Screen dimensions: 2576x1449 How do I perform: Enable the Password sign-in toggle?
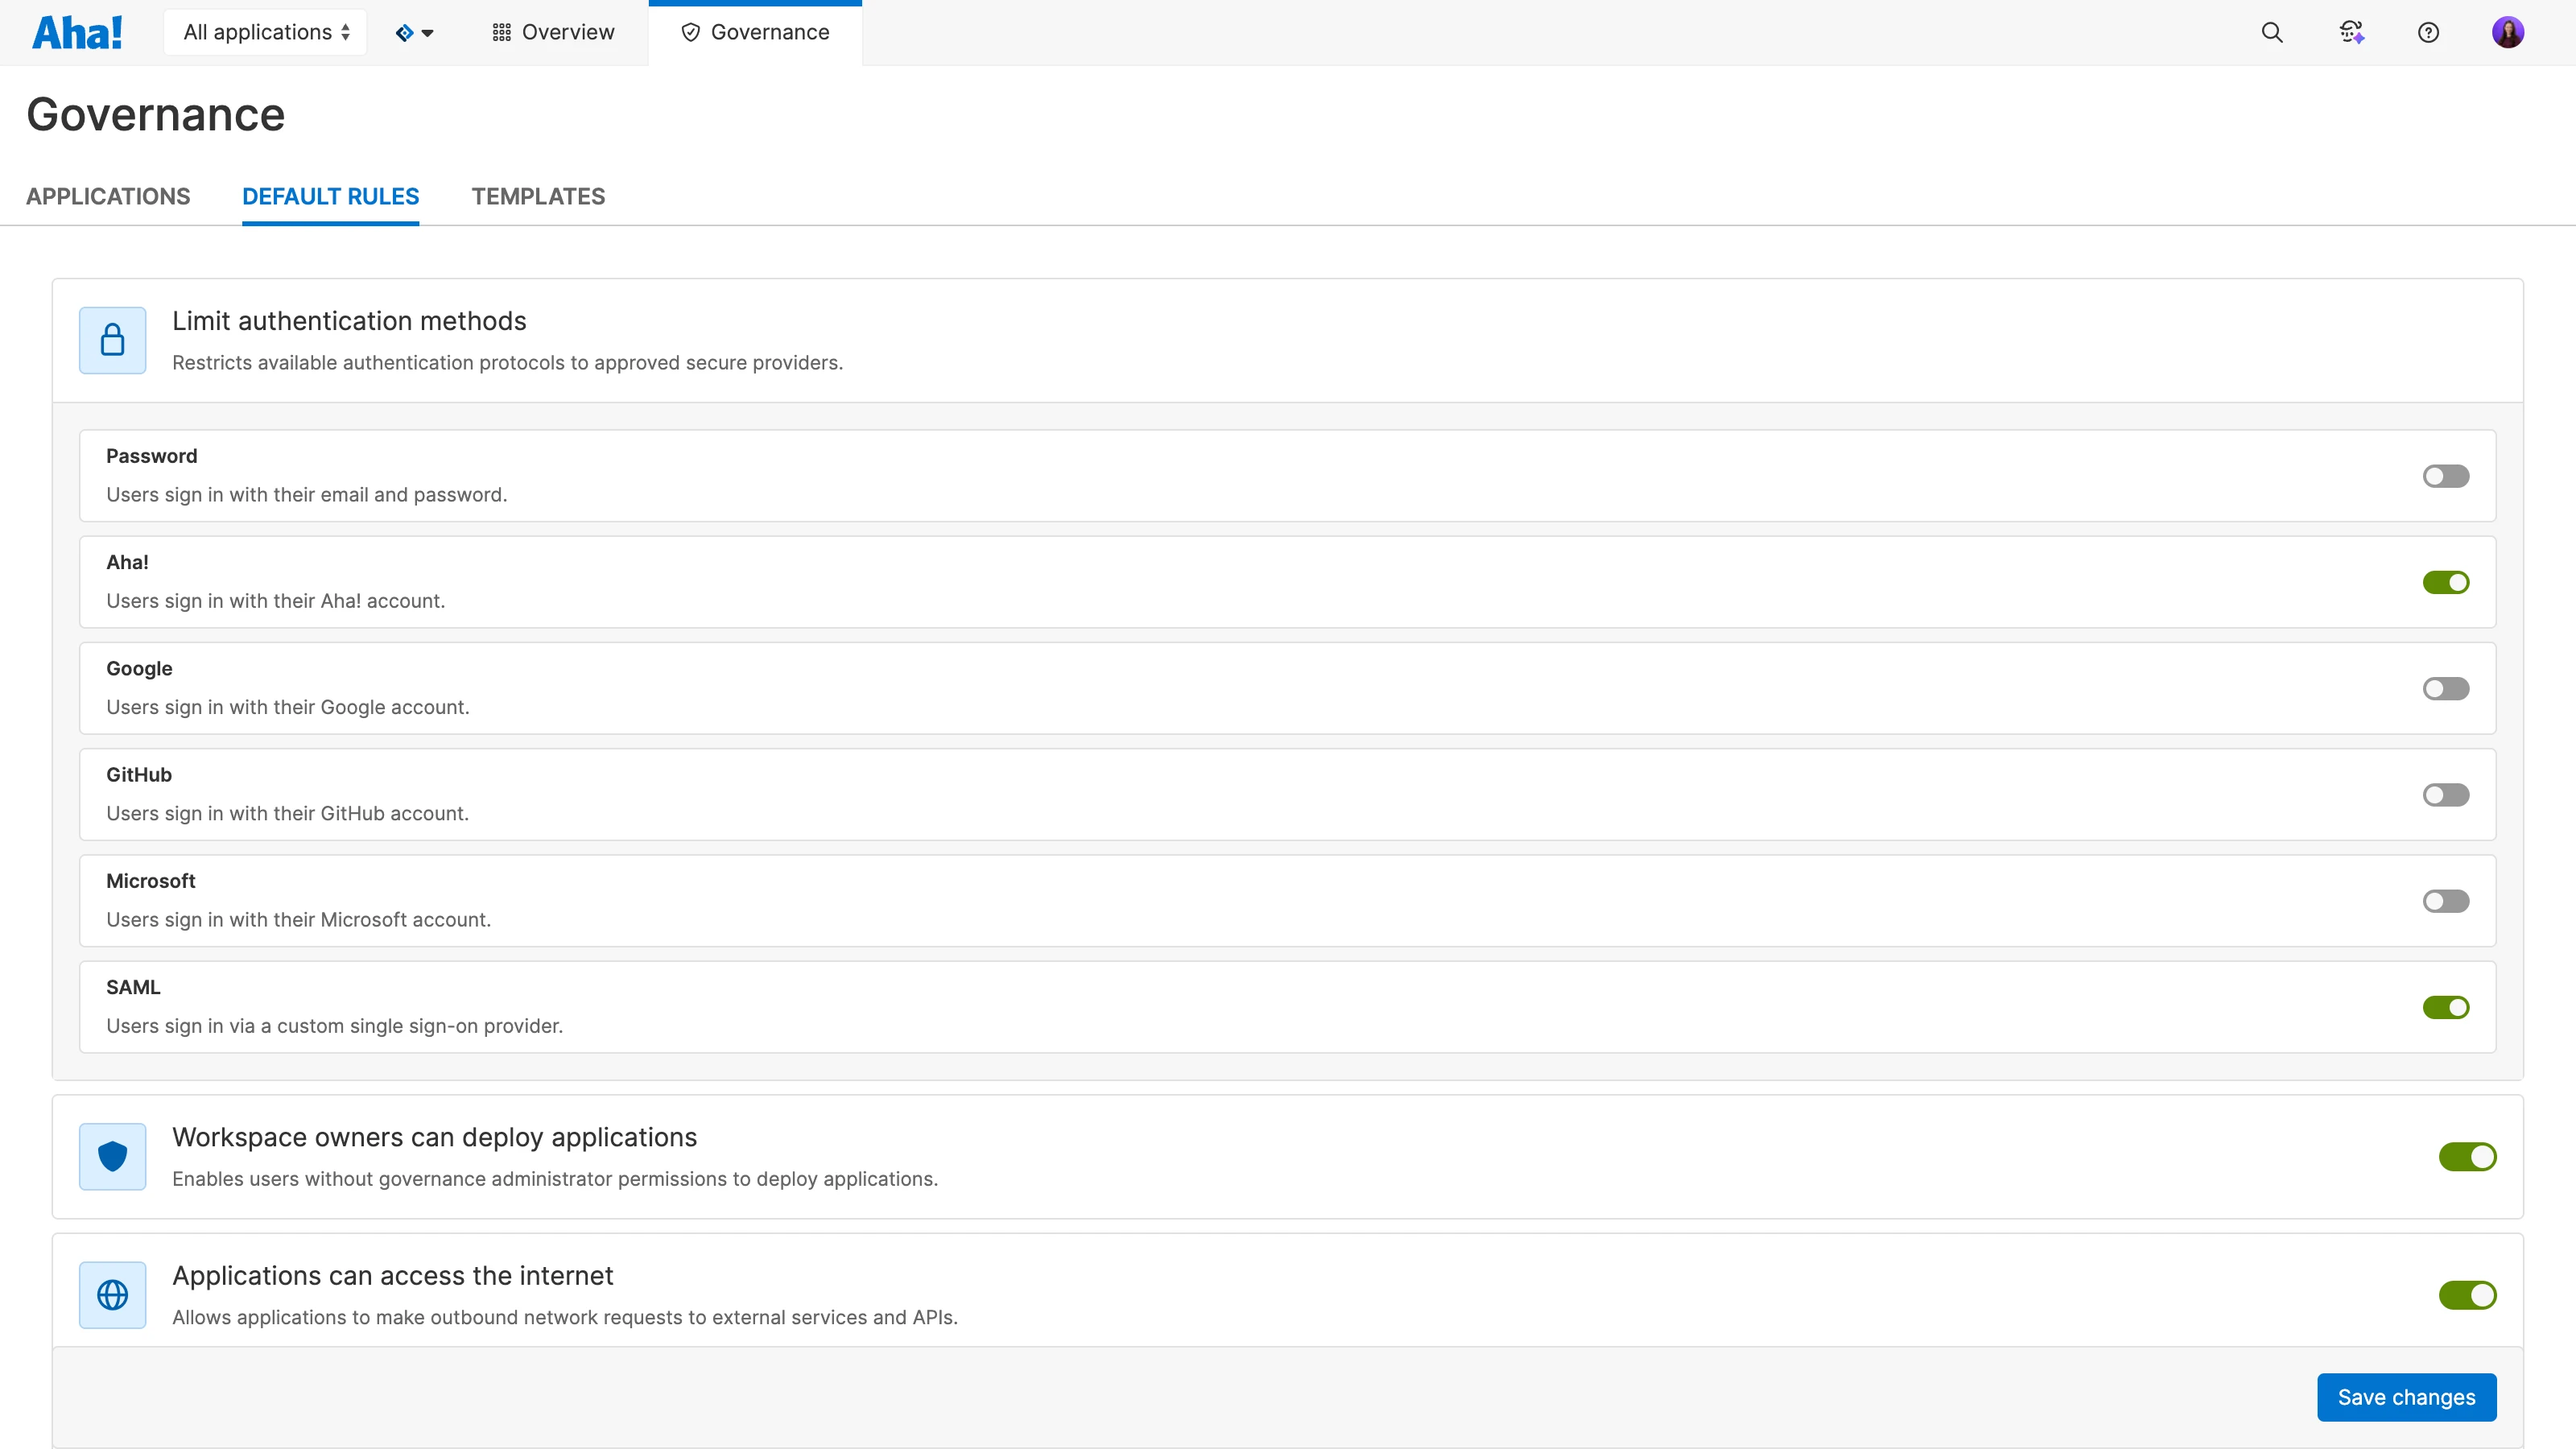pyautogui.click(x=2446, y=476)
